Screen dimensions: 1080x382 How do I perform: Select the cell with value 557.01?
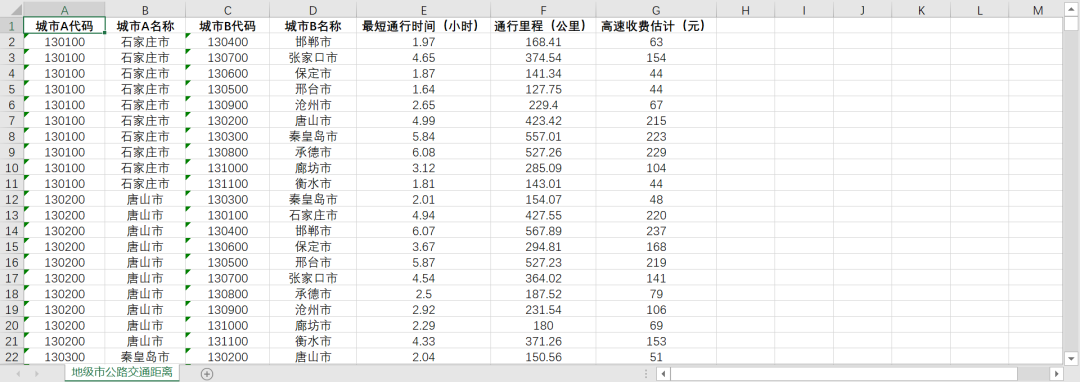point(543,136)
